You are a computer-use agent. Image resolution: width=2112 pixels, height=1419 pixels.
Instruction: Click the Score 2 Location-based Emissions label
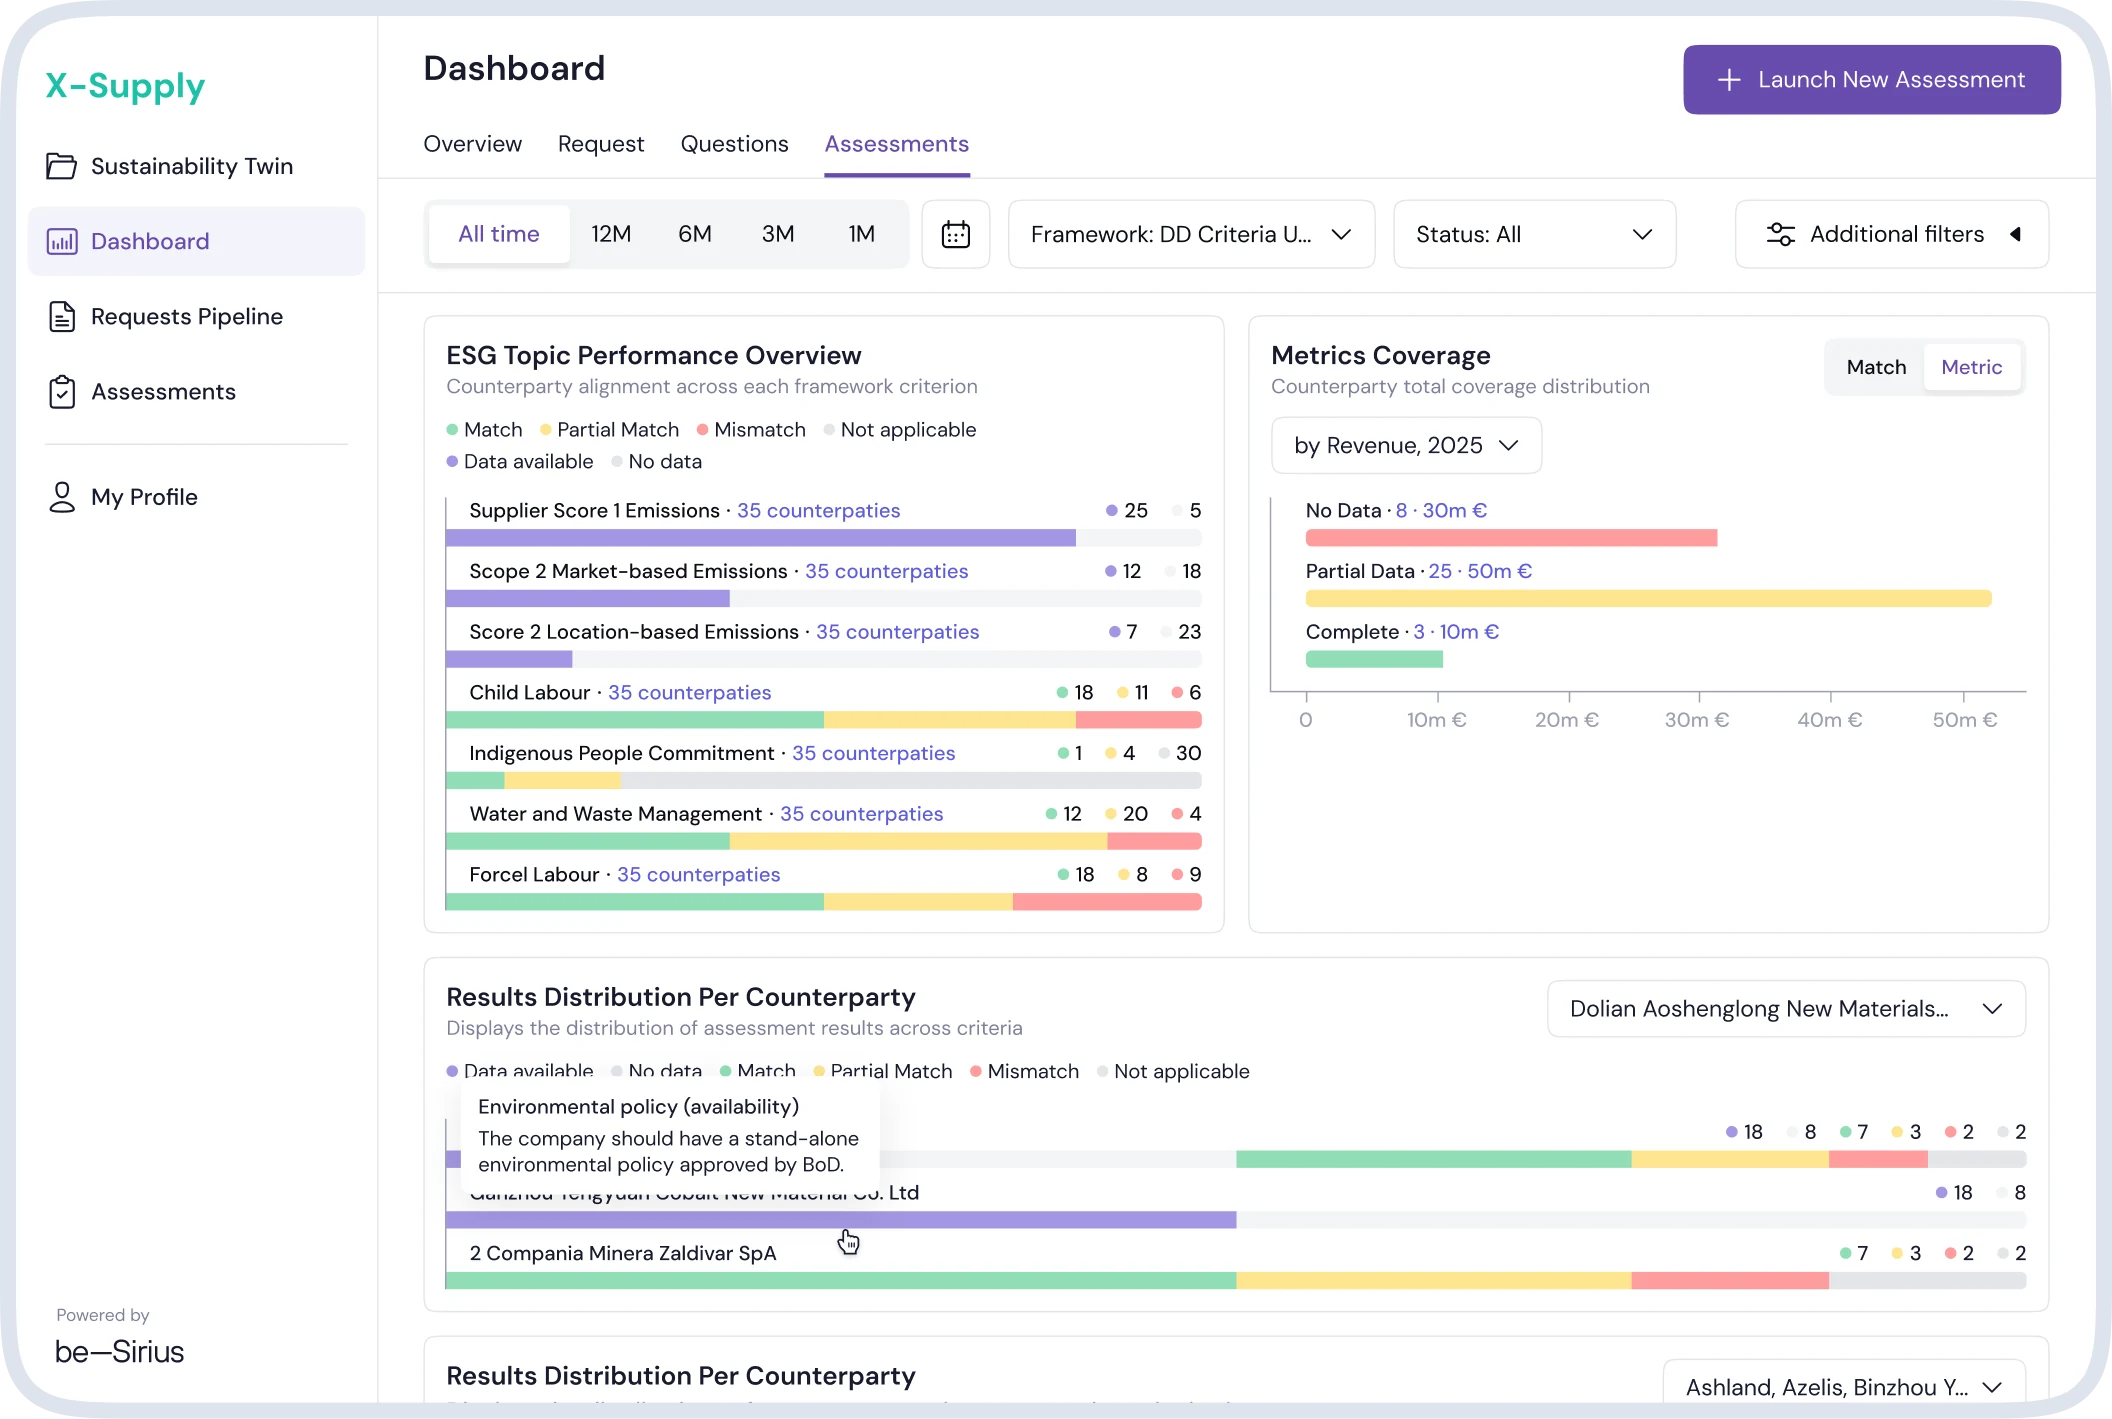[634, 632]
